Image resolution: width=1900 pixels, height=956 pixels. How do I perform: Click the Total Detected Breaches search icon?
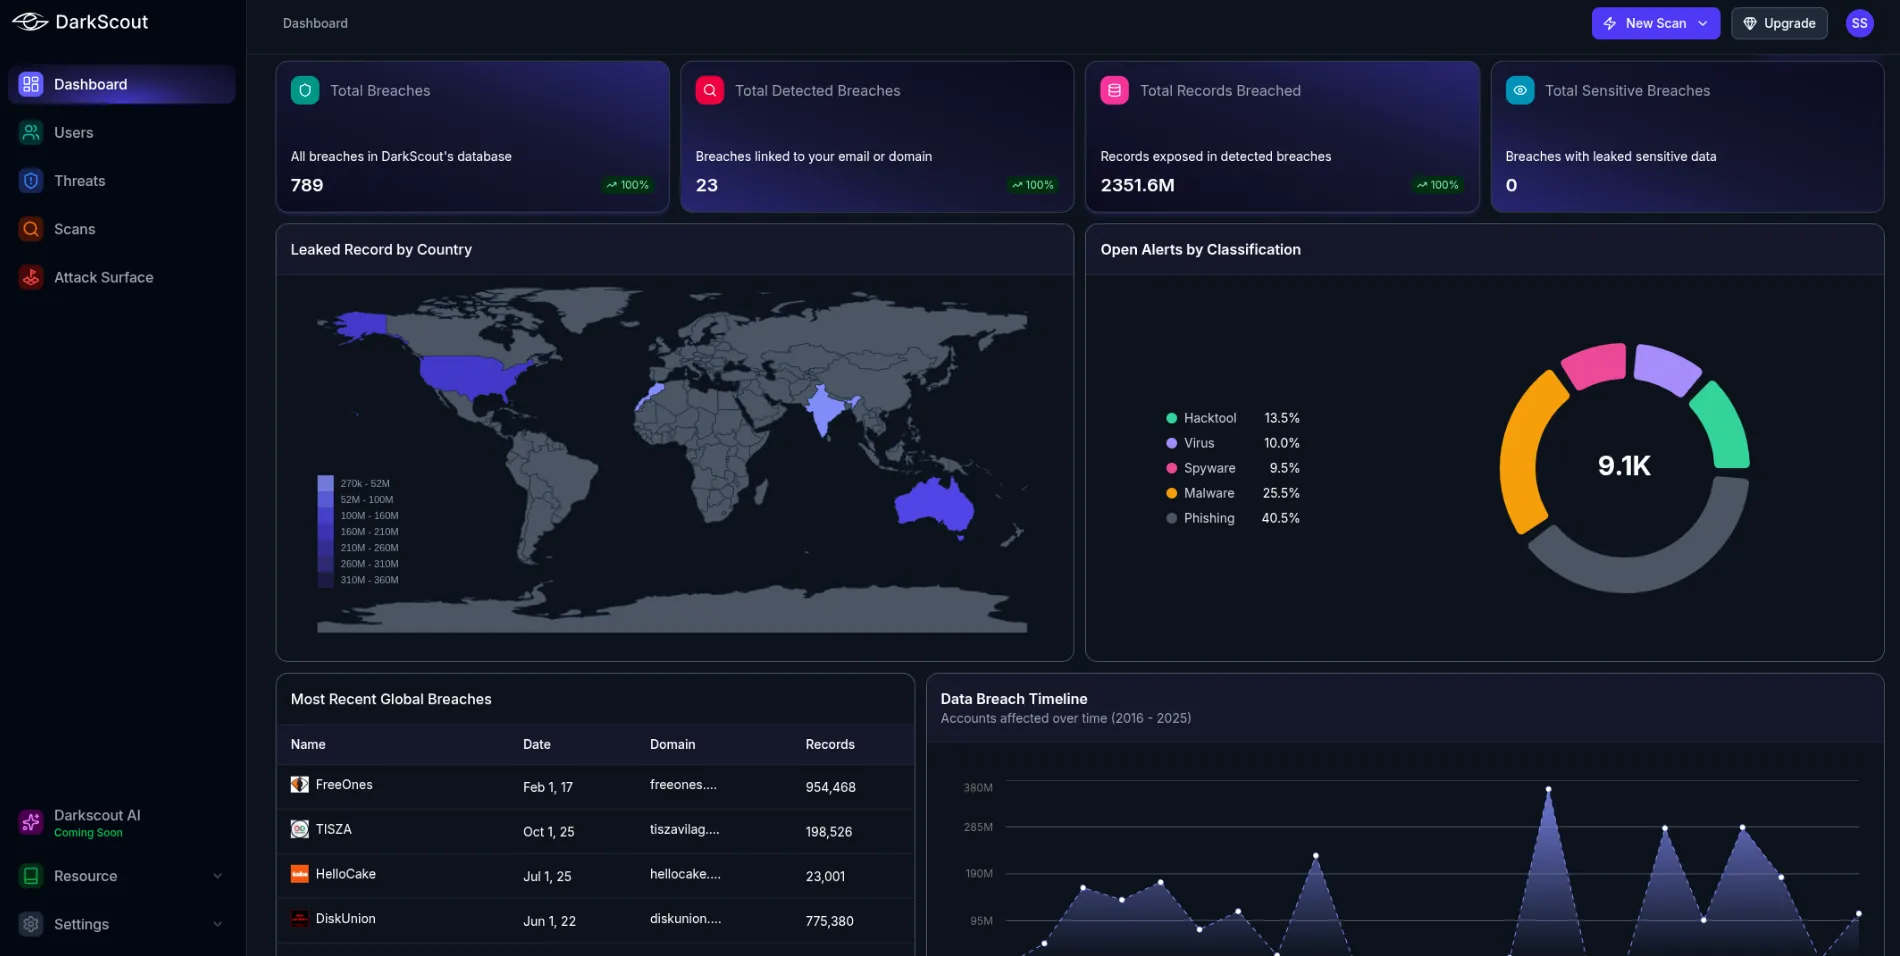(x=709, y=90)
